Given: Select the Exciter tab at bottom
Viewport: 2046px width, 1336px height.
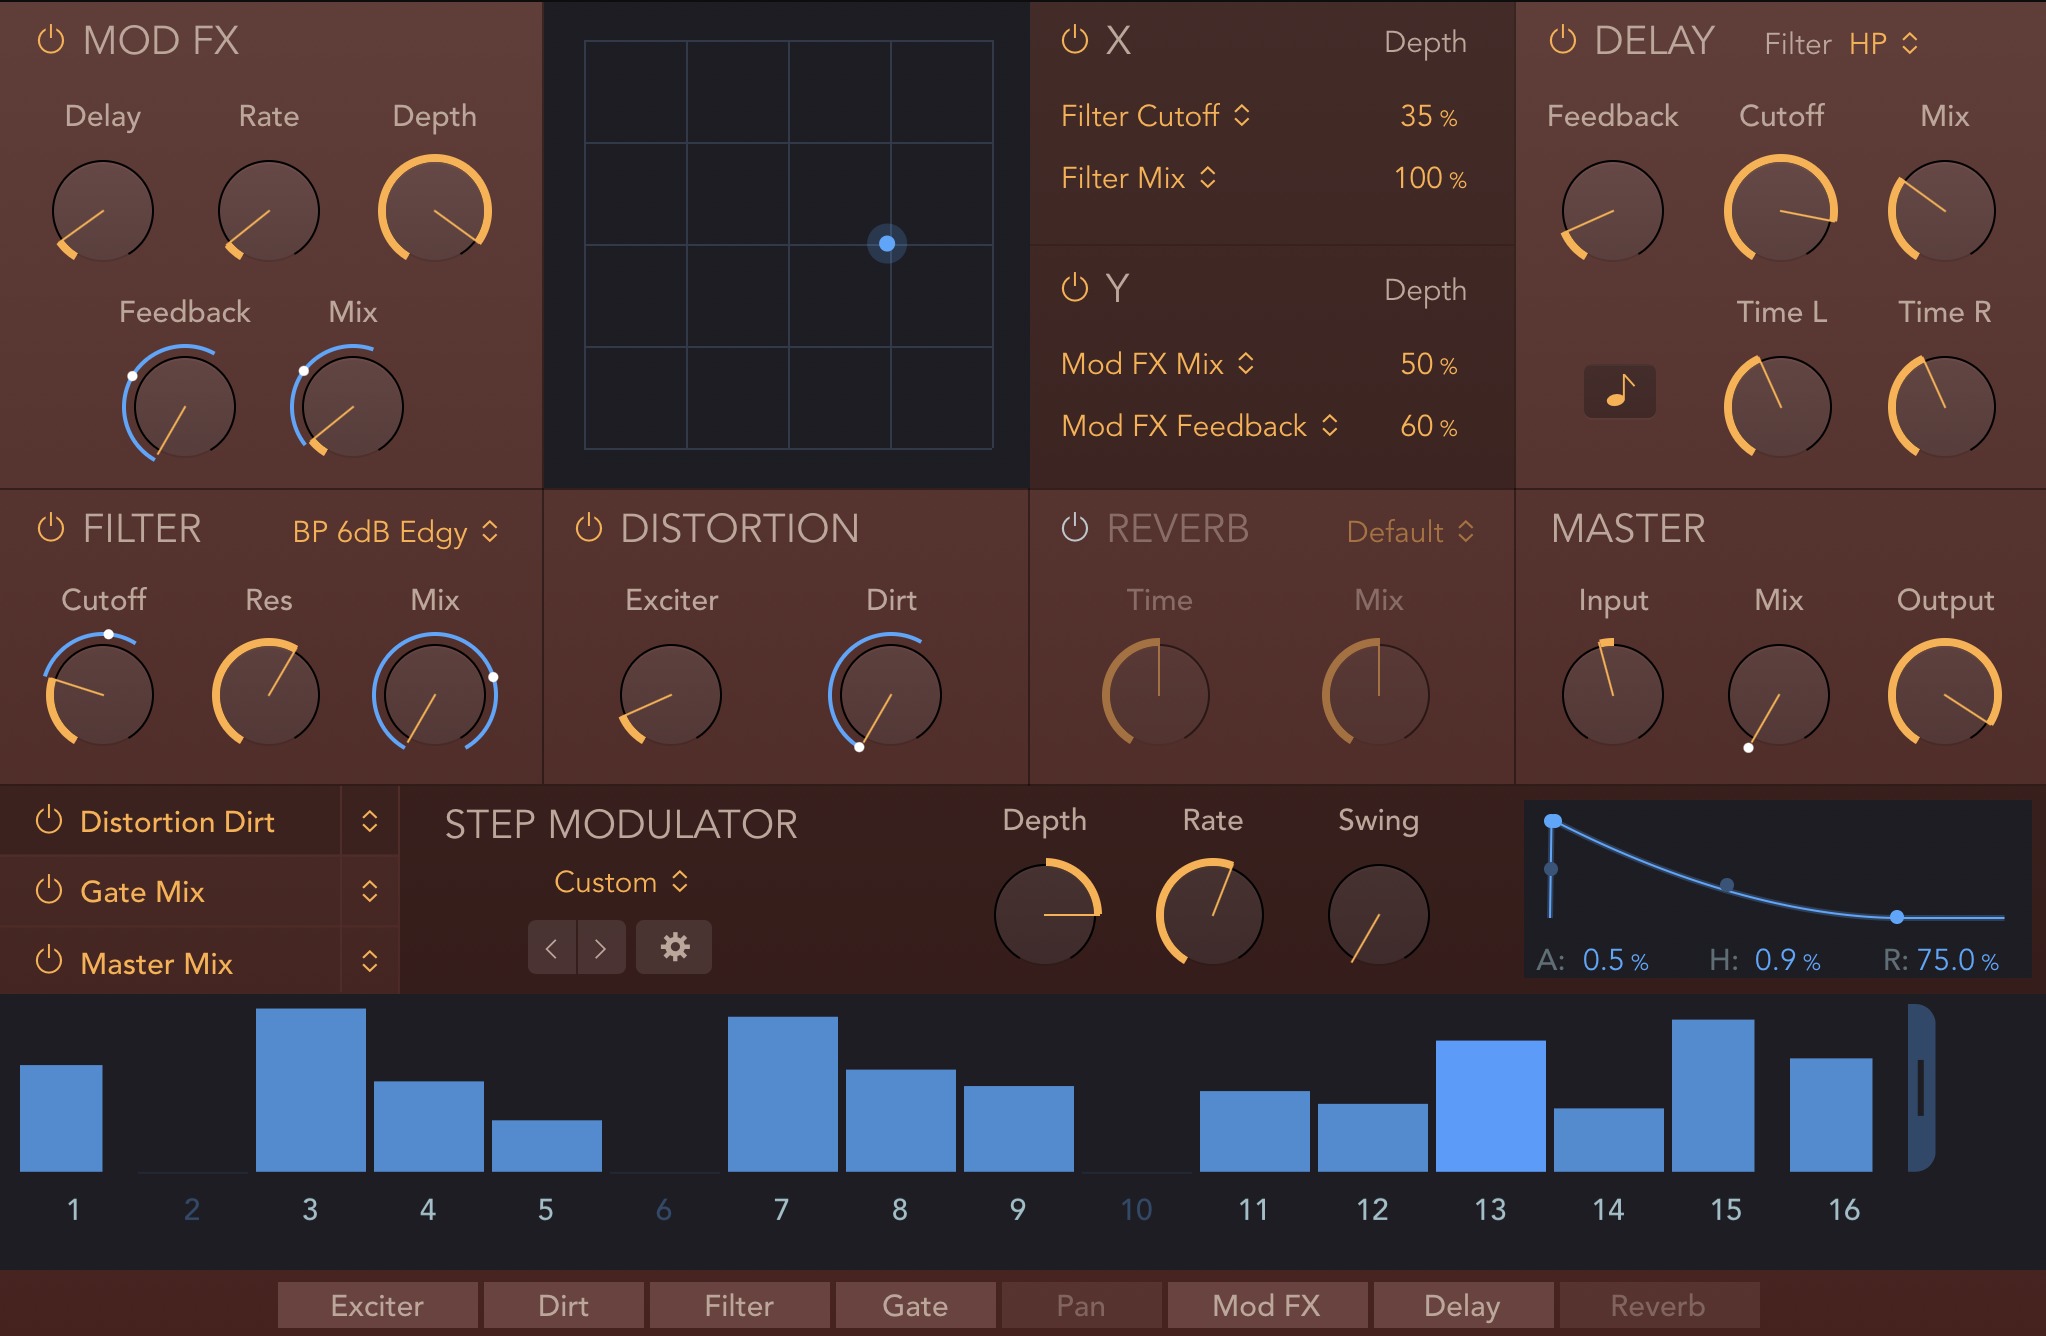Looking at the screenshot, I should tap(377, 1305).
